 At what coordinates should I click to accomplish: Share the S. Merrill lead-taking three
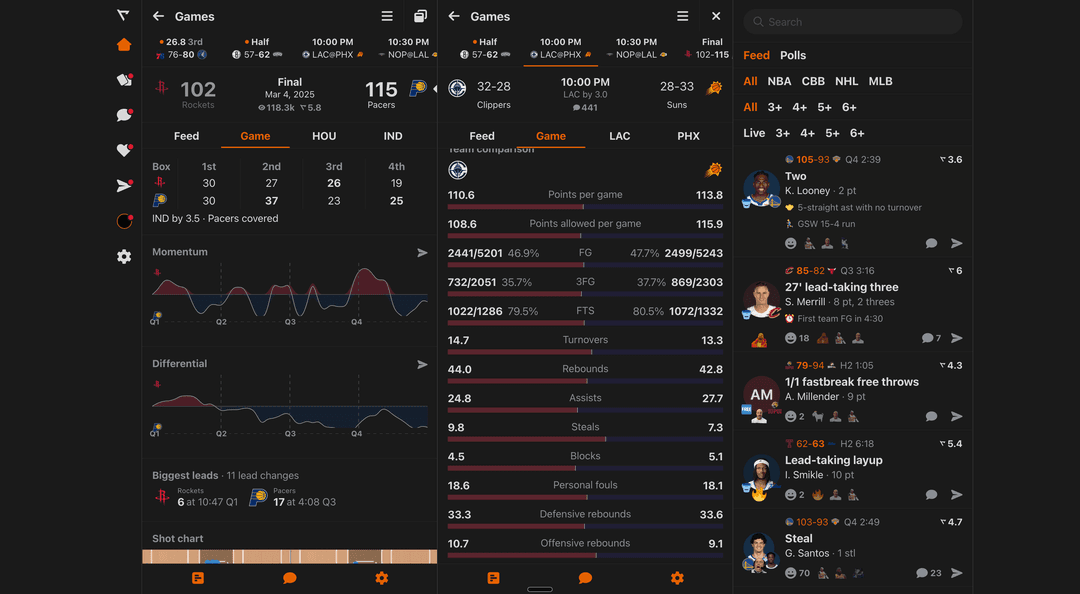957,338
